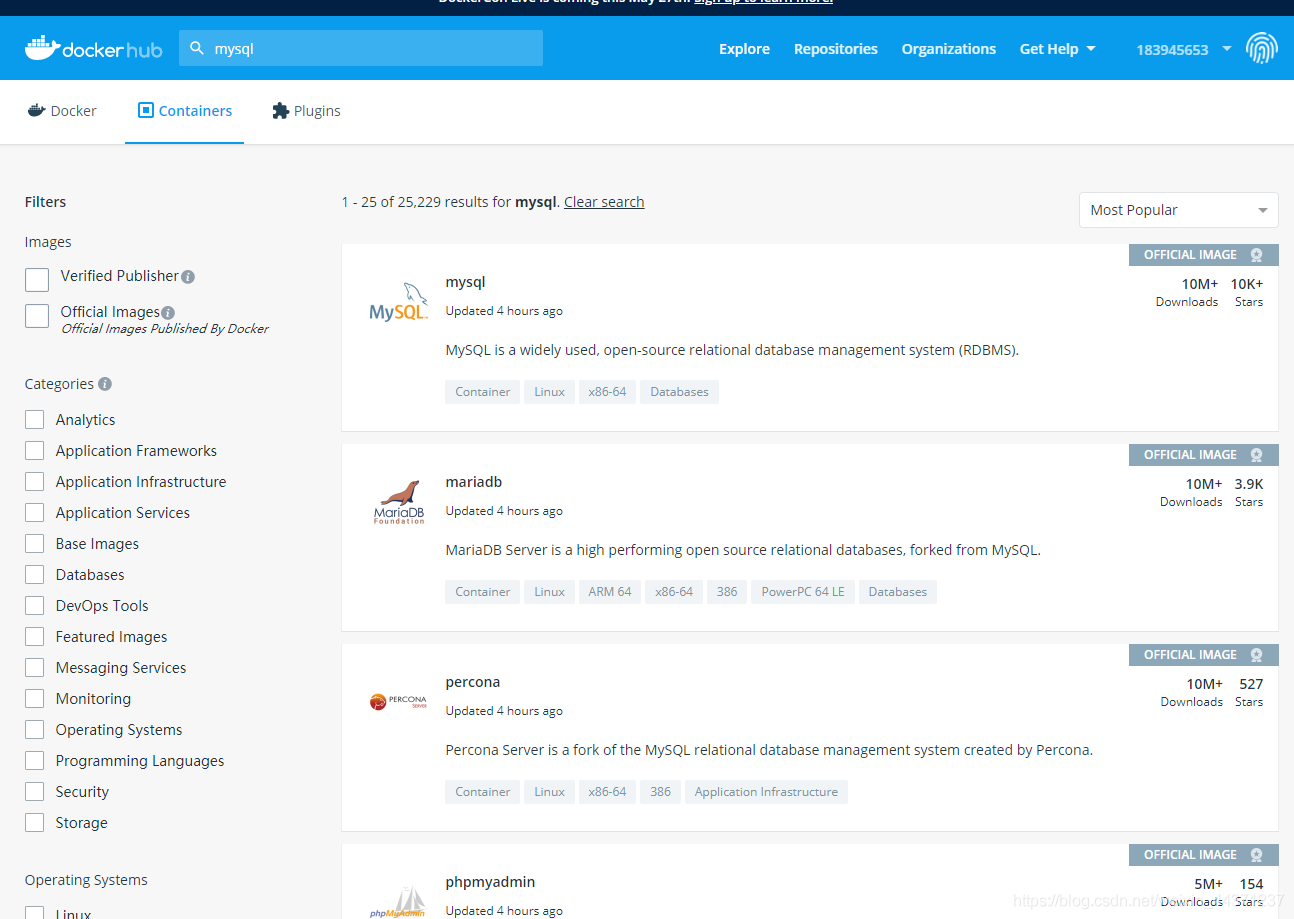Click the x86-64 tag on mysql card
The height and width of the screenshot is (919, 1294).
point(607,392)
